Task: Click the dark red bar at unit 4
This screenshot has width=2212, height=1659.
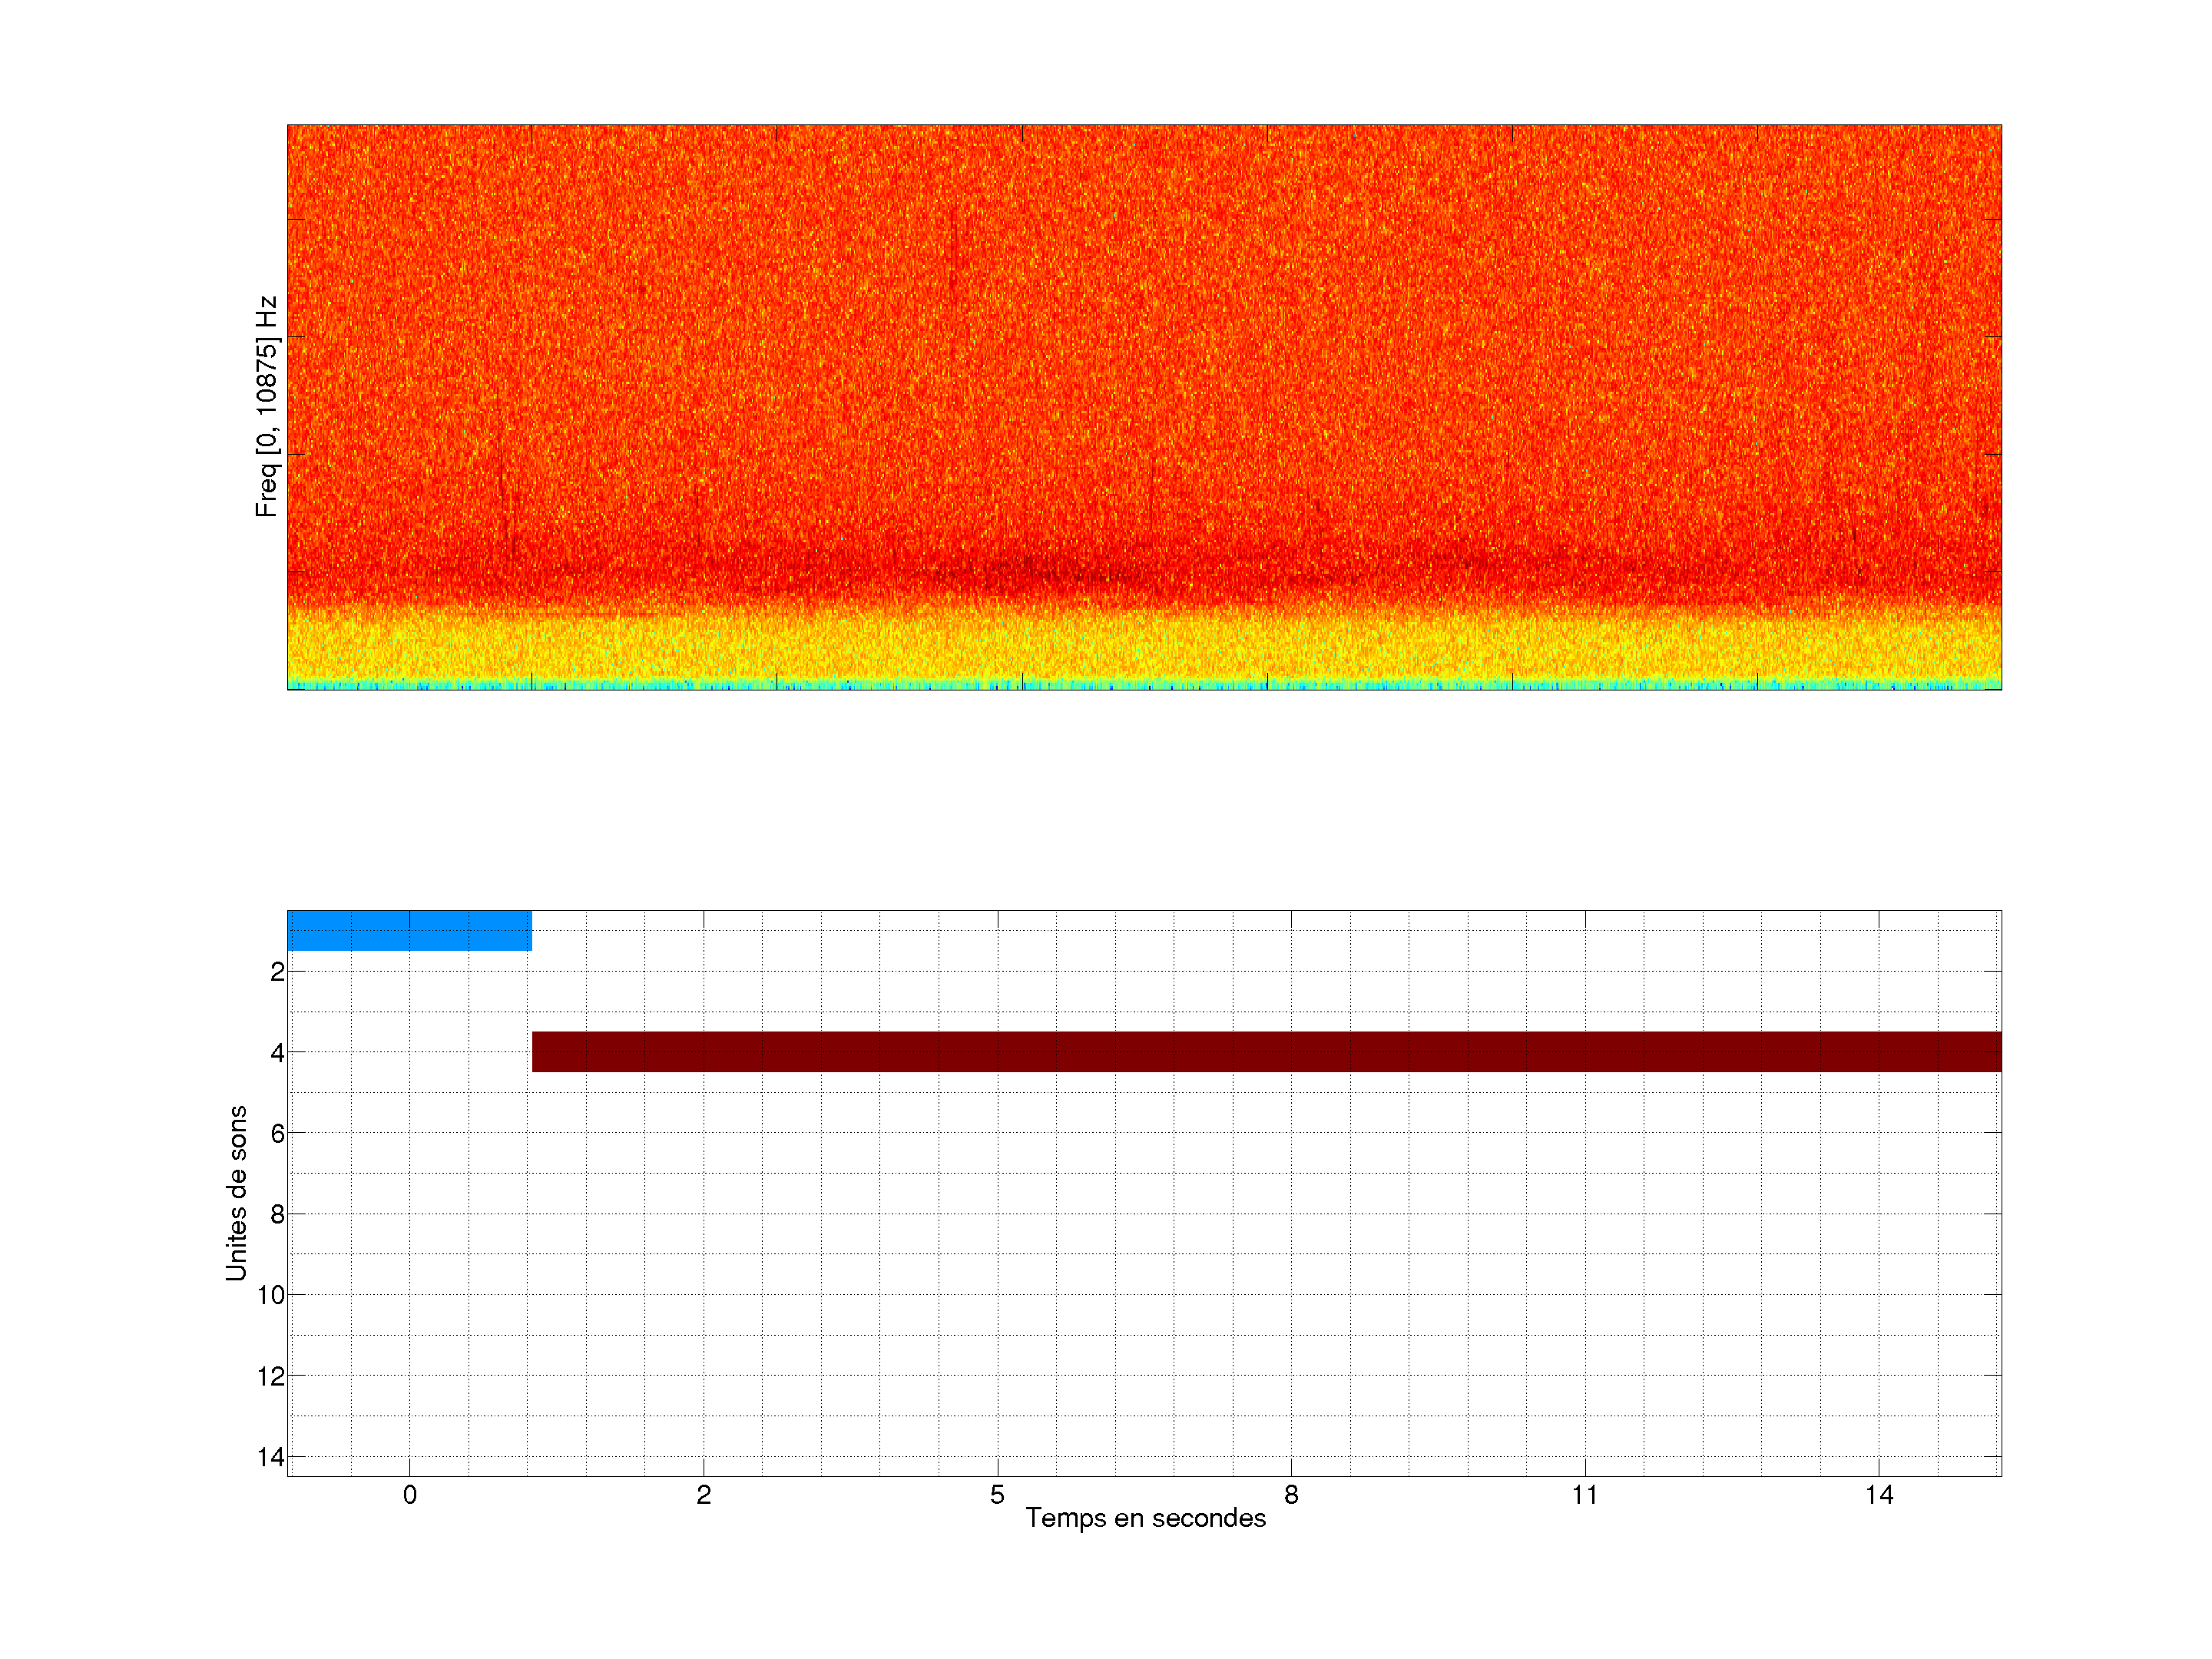Action: (1265, 1051)
